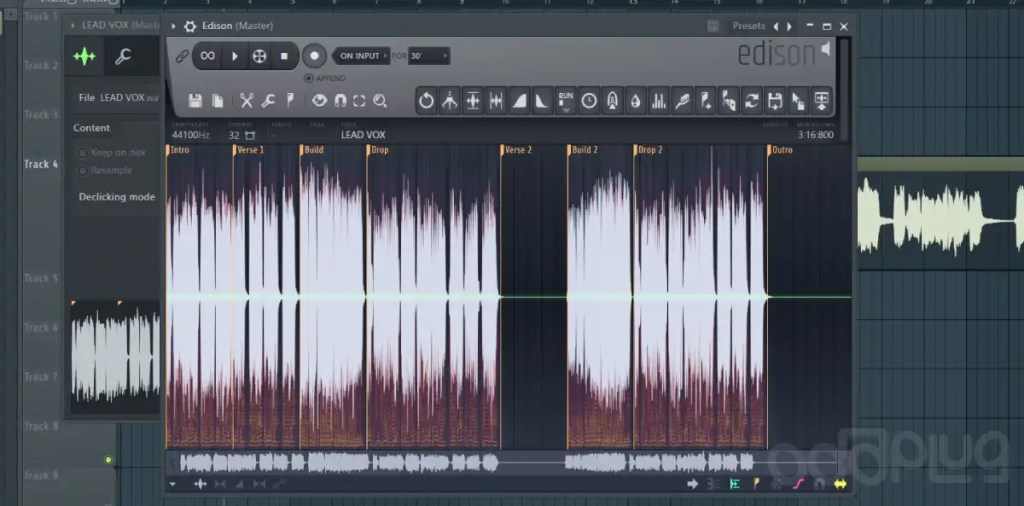Click the previous preset arrow
Screen dimensions: 1024x506
tap(776, 26)
